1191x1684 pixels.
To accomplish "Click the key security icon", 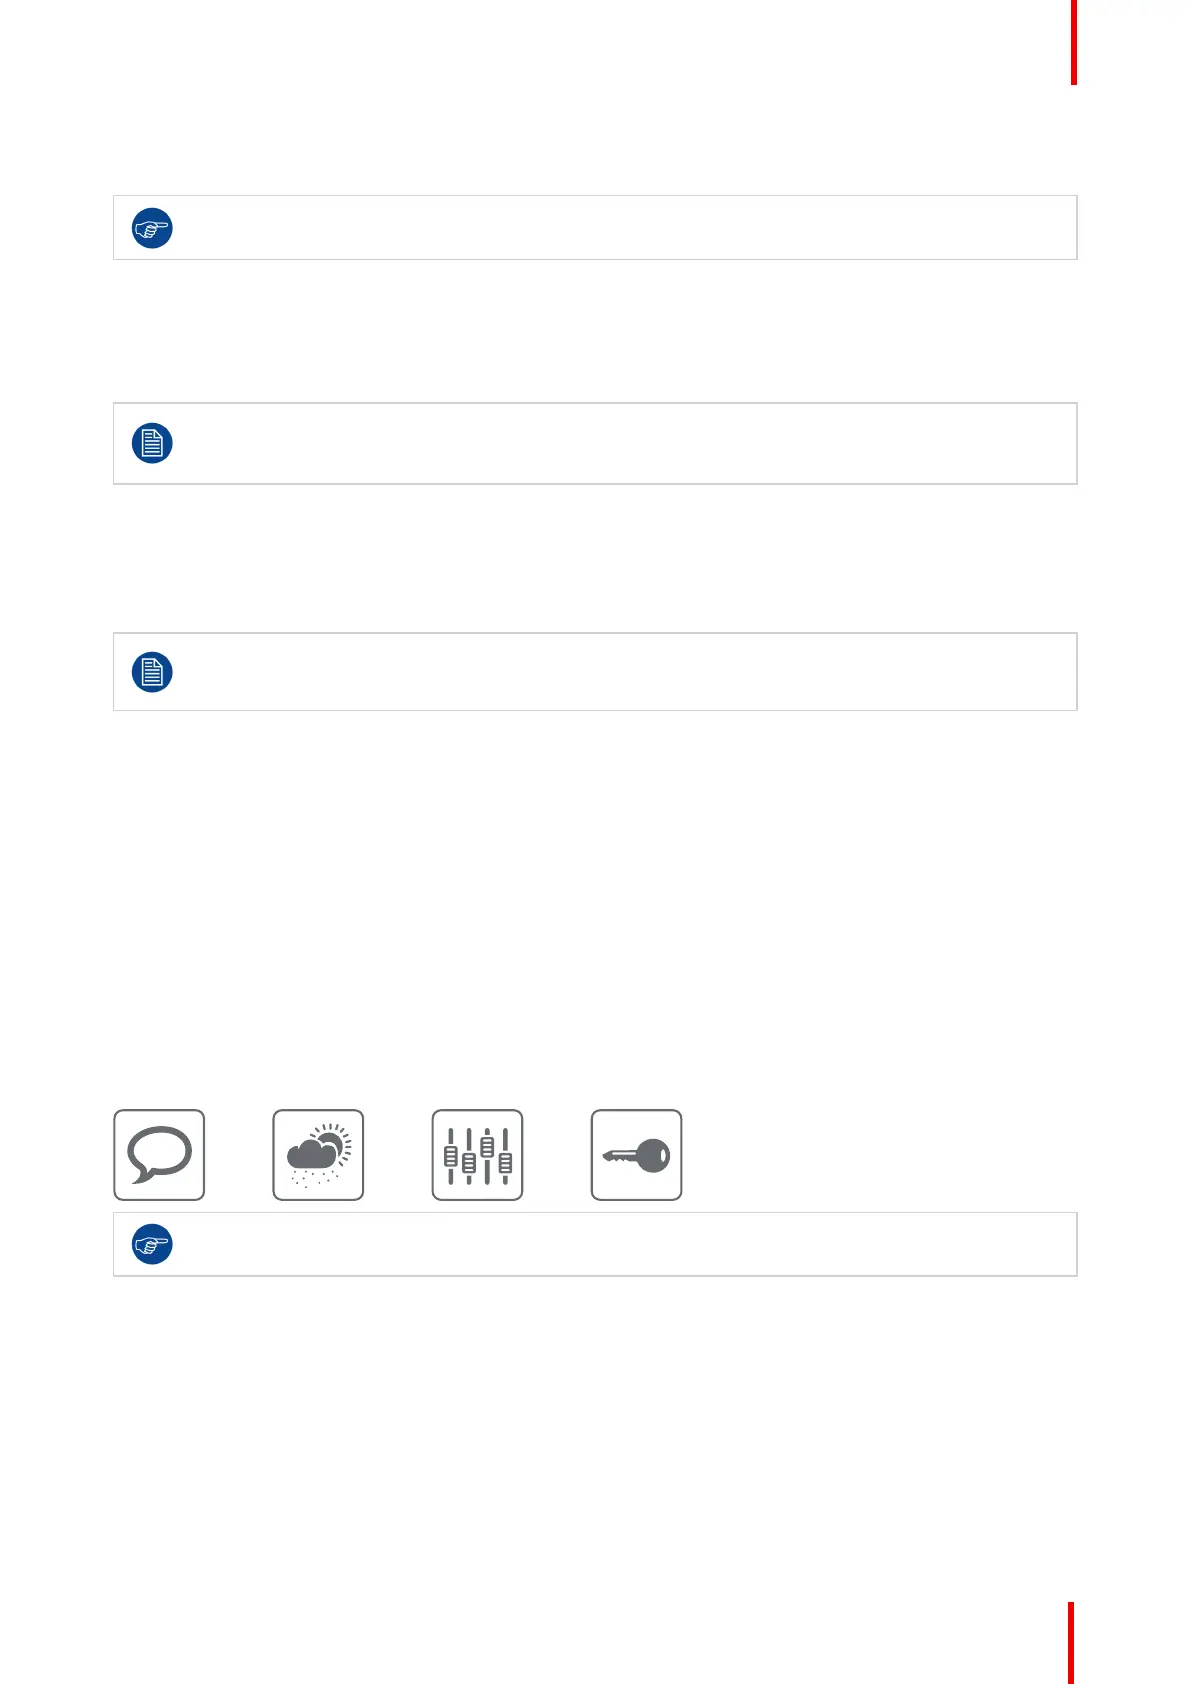I will [x=636, y=1155].
